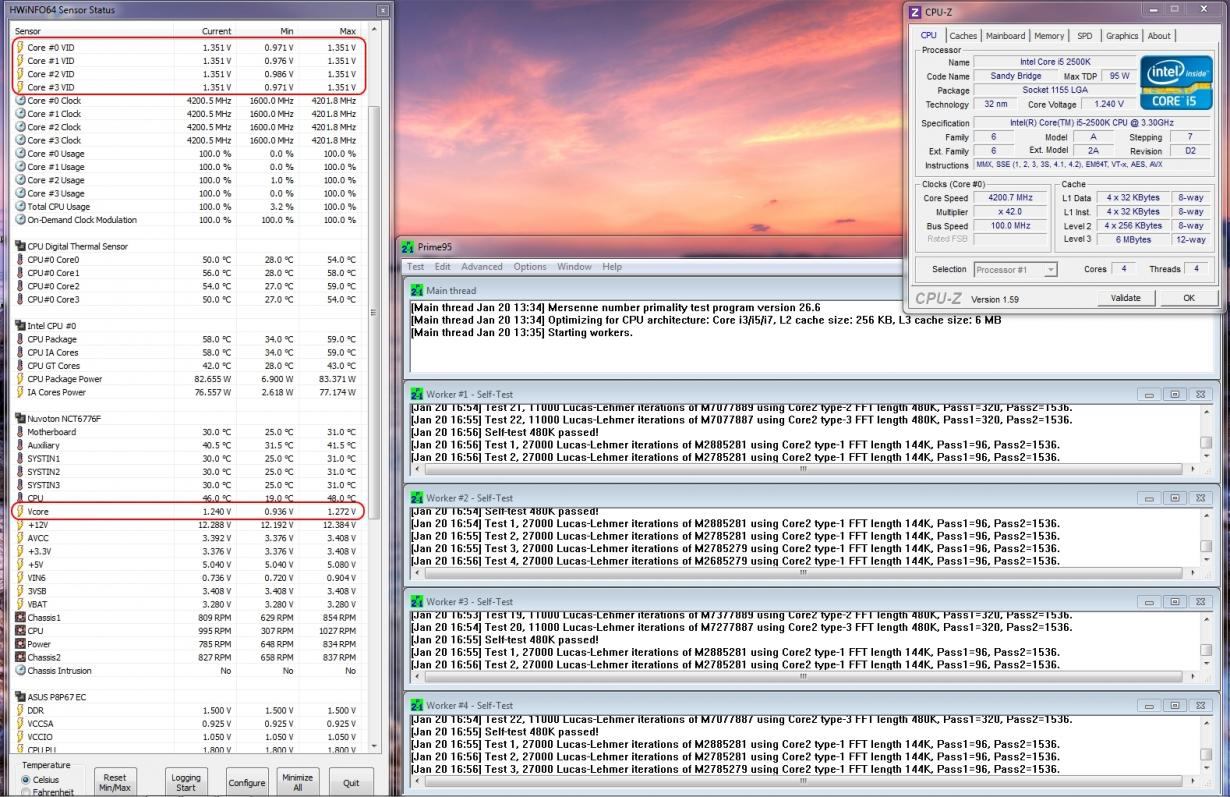Click the icon beside Total CPU Usage
The width and height of the screenshot is (1230, 797).
point(20,206)
